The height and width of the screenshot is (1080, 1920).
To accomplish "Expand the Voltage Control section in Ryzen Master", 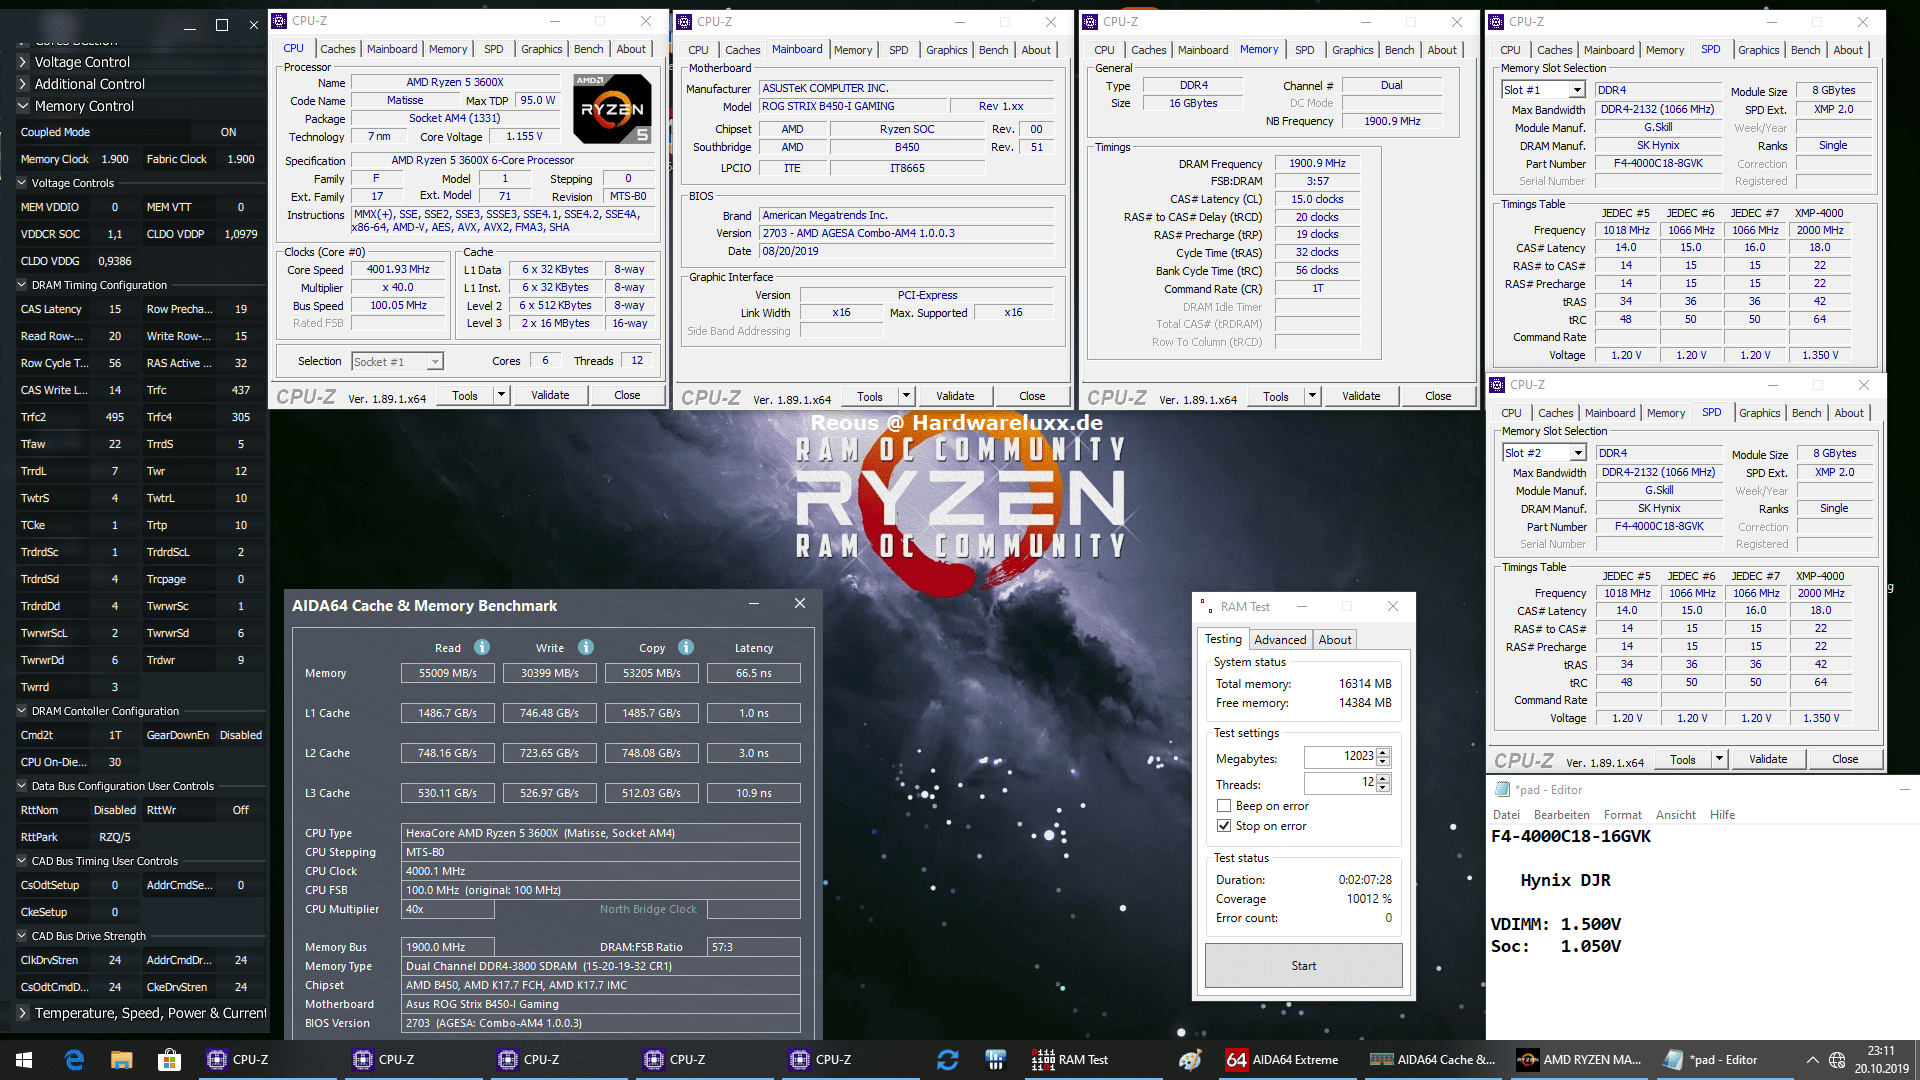I will coord(22,62).
